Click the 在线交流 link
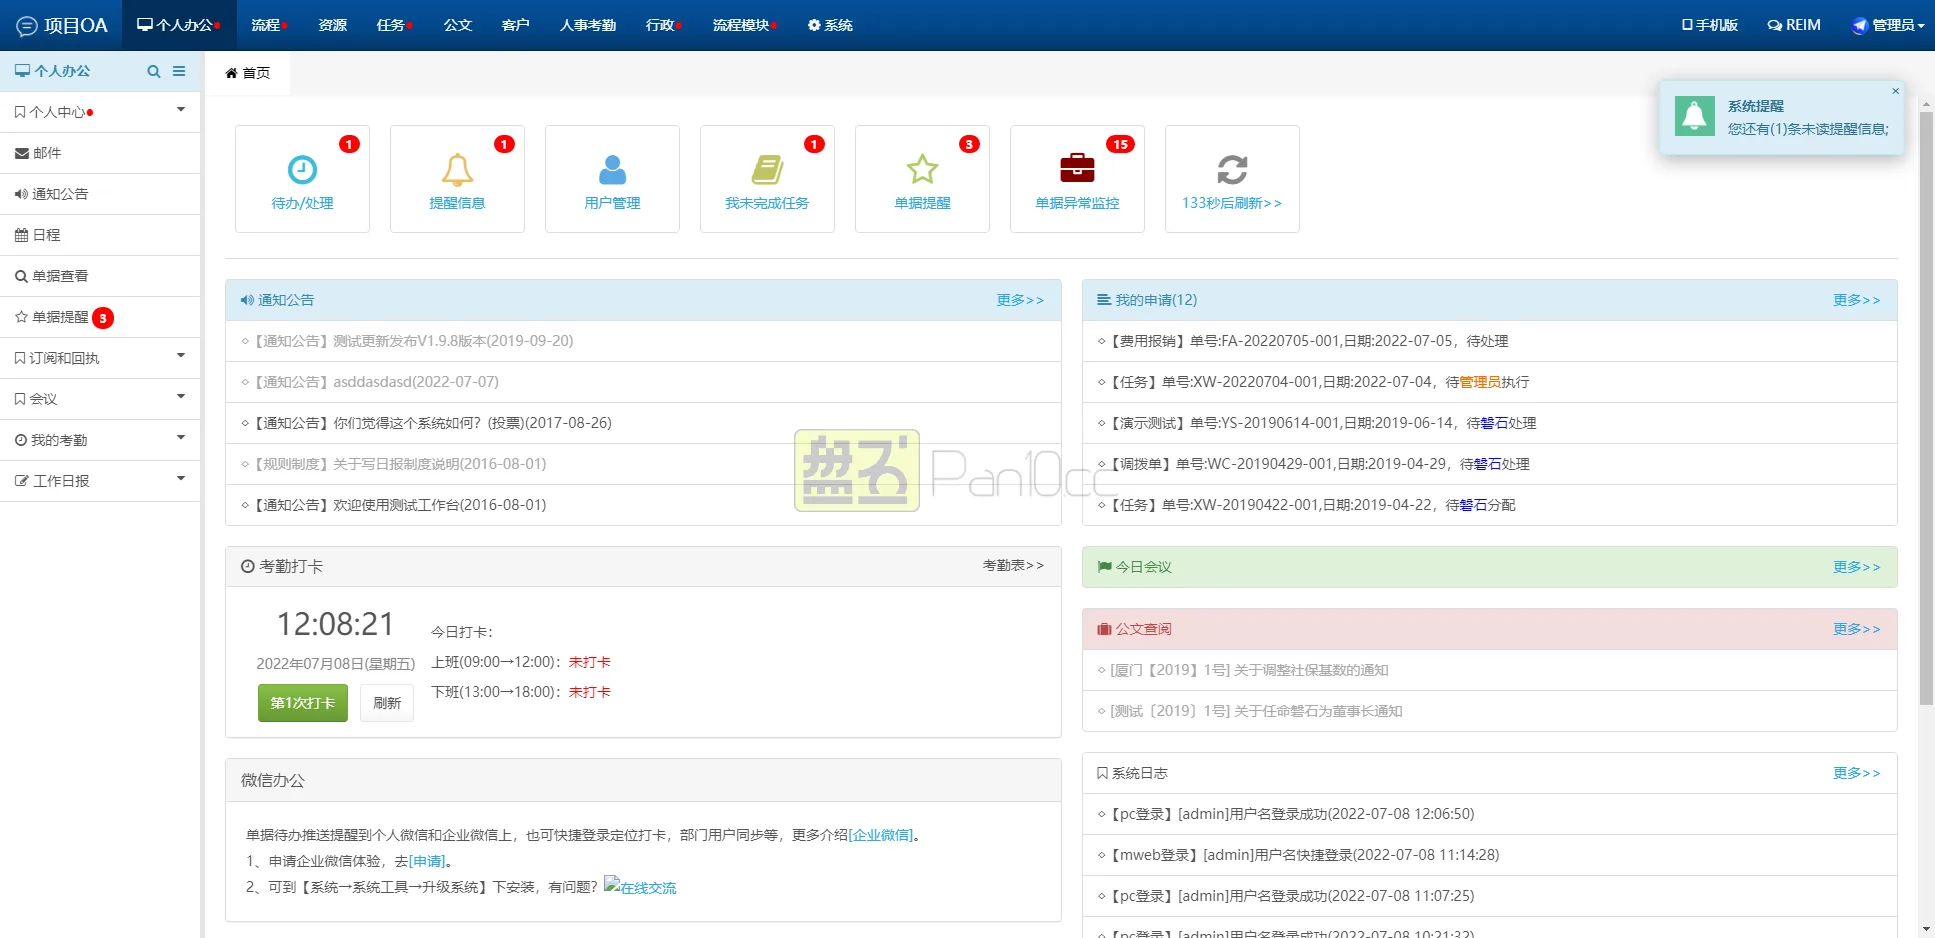Viewport: 1935px width, 938px height. click(x=647, y=887)
